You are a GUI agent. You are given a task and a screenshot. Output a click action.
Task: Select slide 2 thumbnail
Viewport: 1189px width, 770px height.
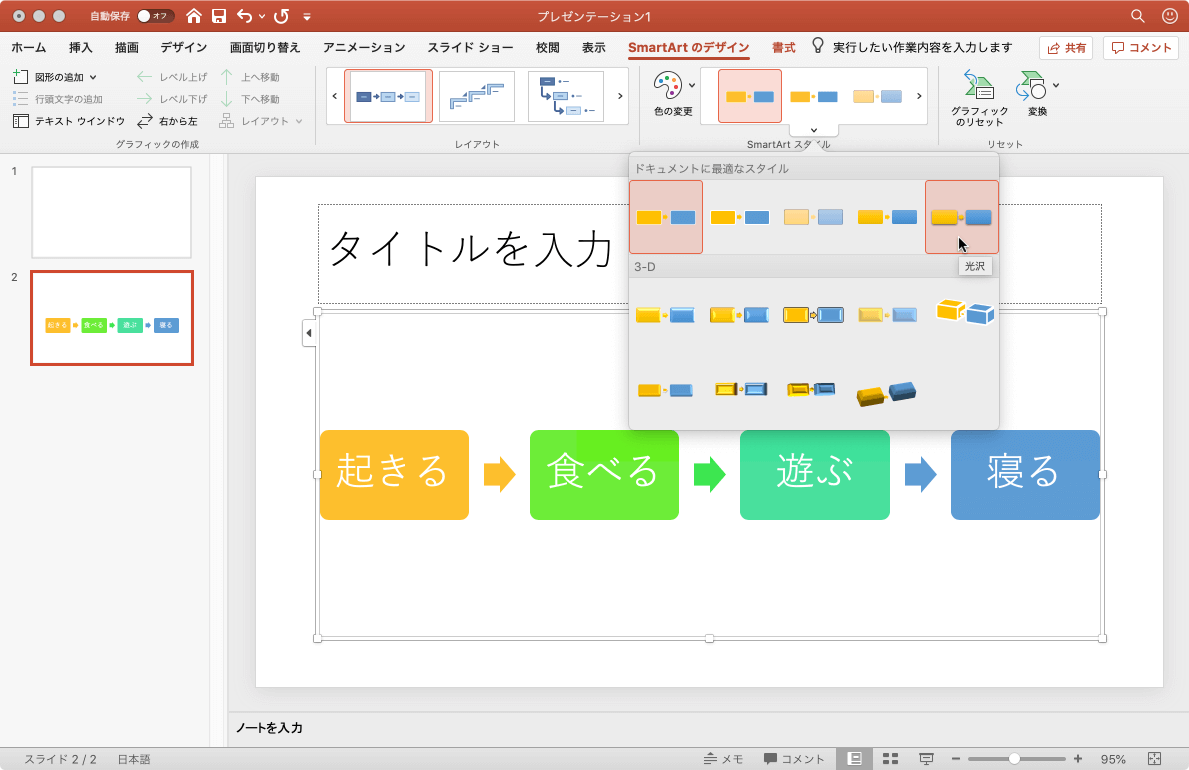click(x=111, y=318)
